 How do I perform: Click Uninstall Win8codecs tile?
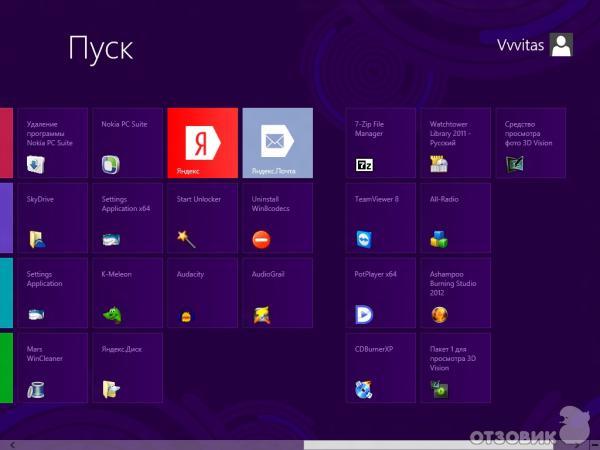coord(277,218)
